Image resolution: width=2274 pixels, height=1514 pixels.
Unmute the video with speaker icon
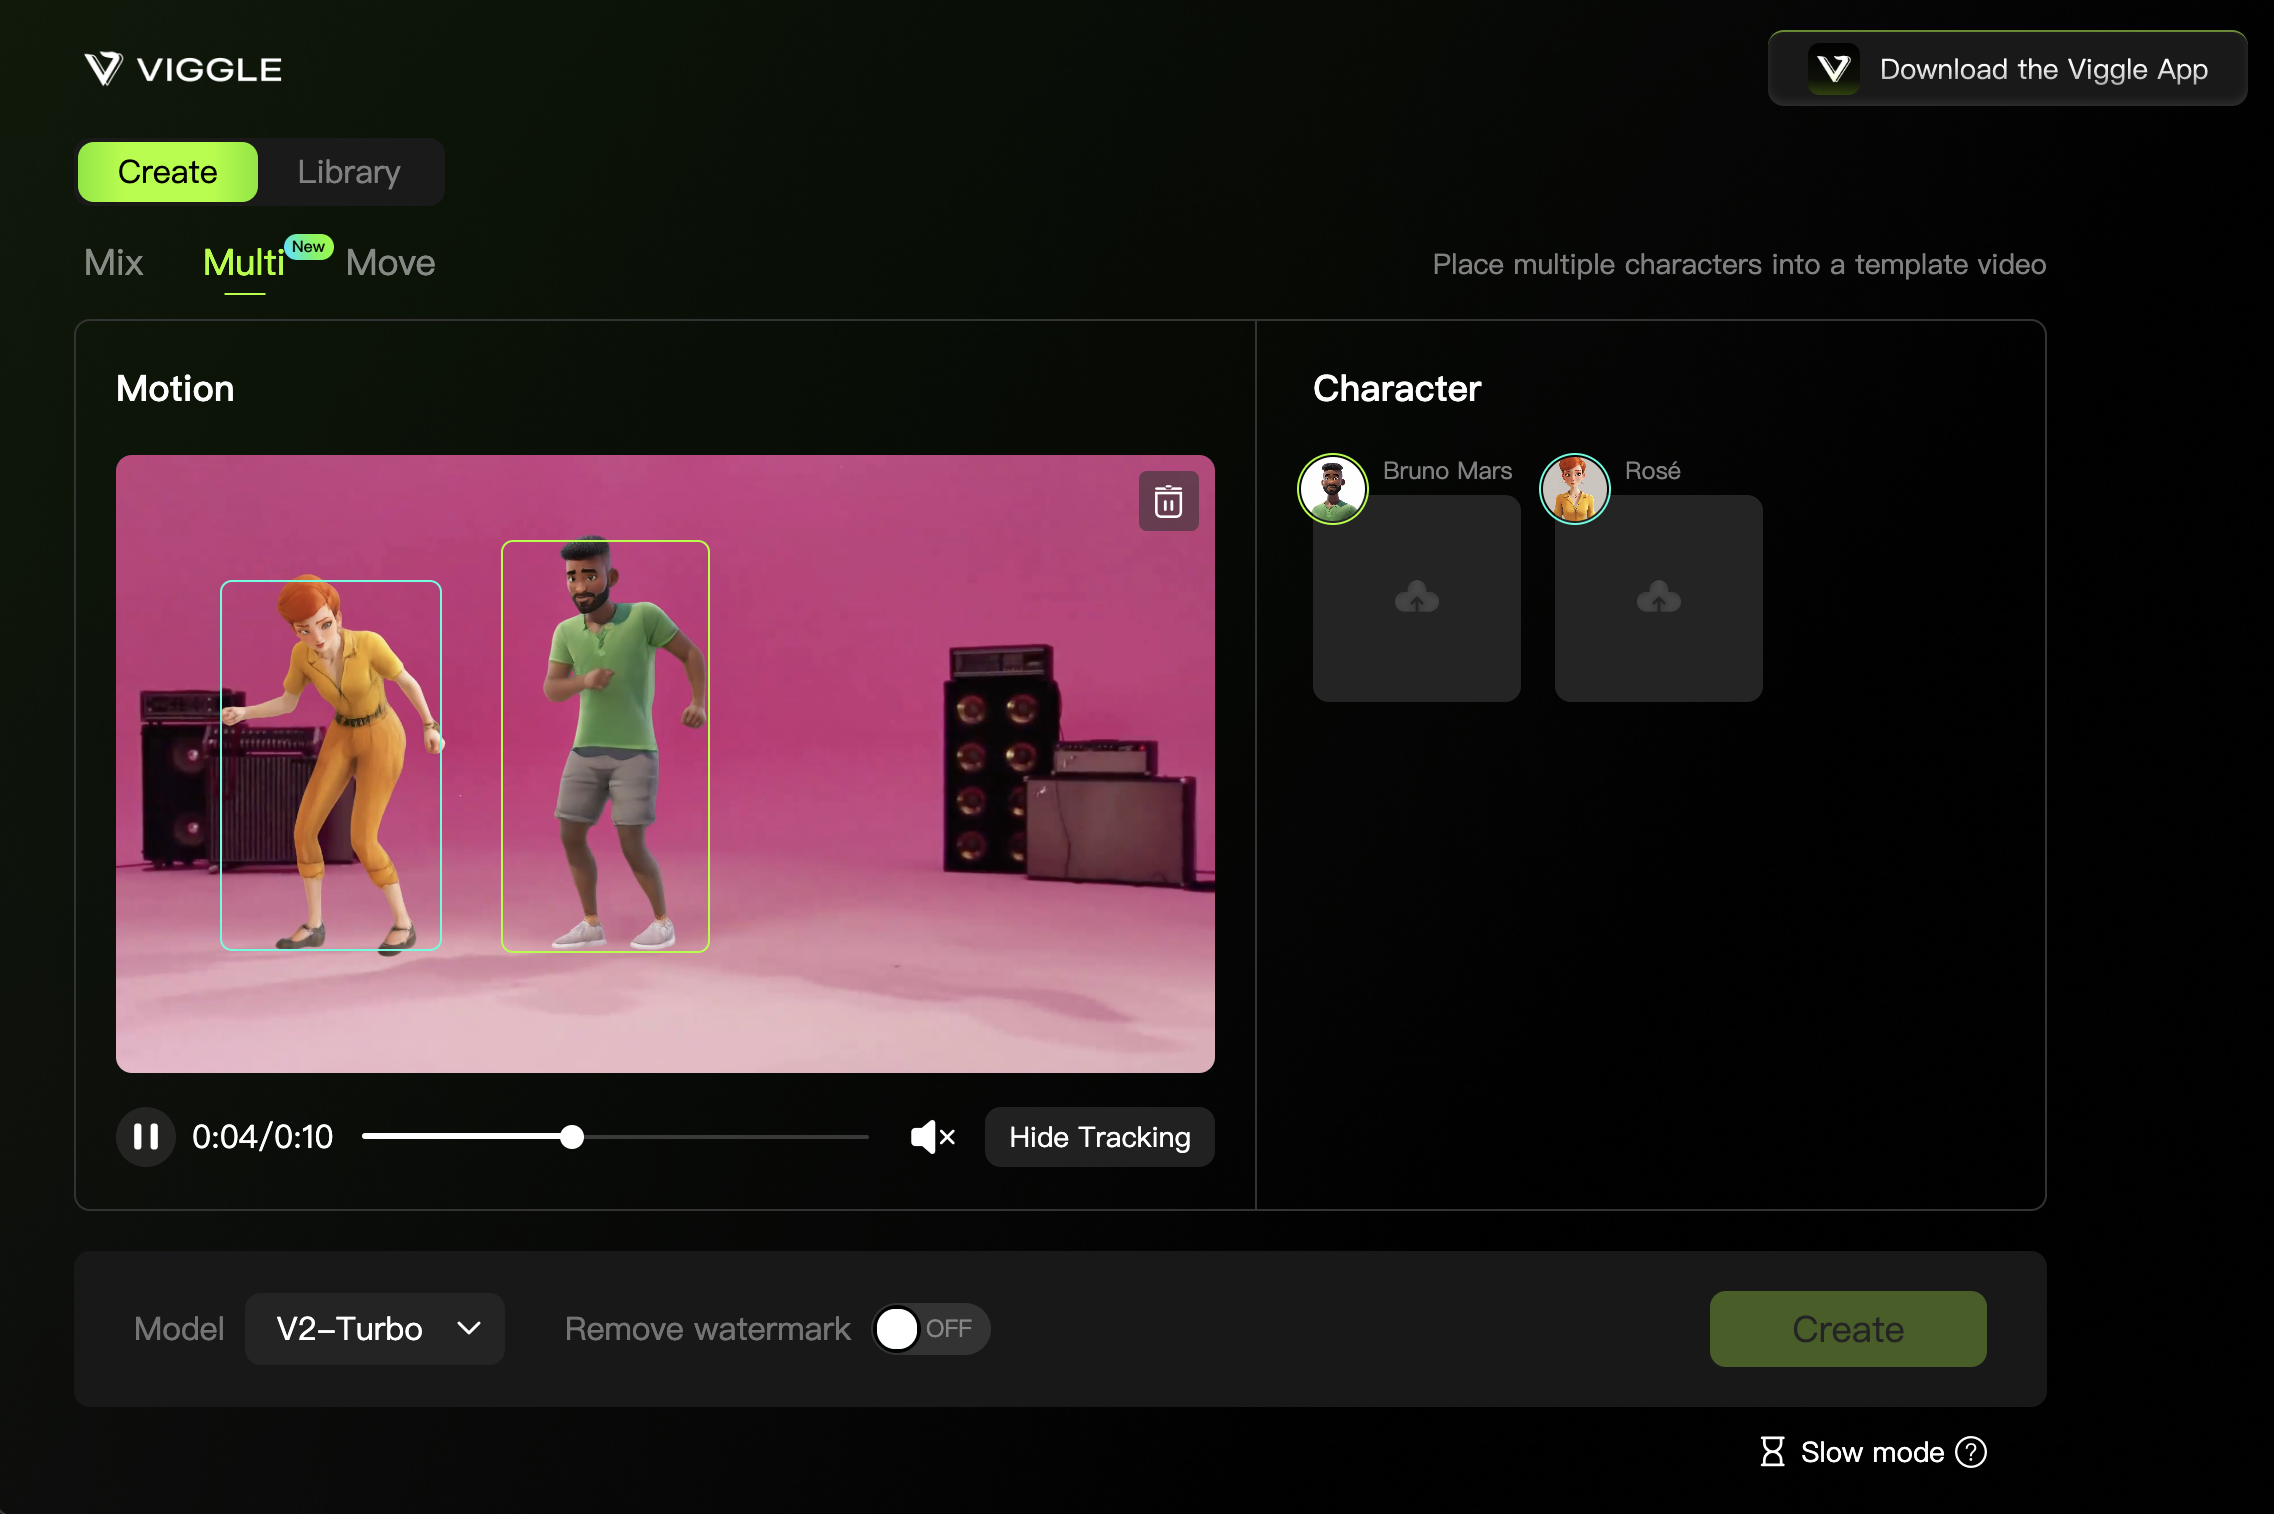tap(932, 1137)
